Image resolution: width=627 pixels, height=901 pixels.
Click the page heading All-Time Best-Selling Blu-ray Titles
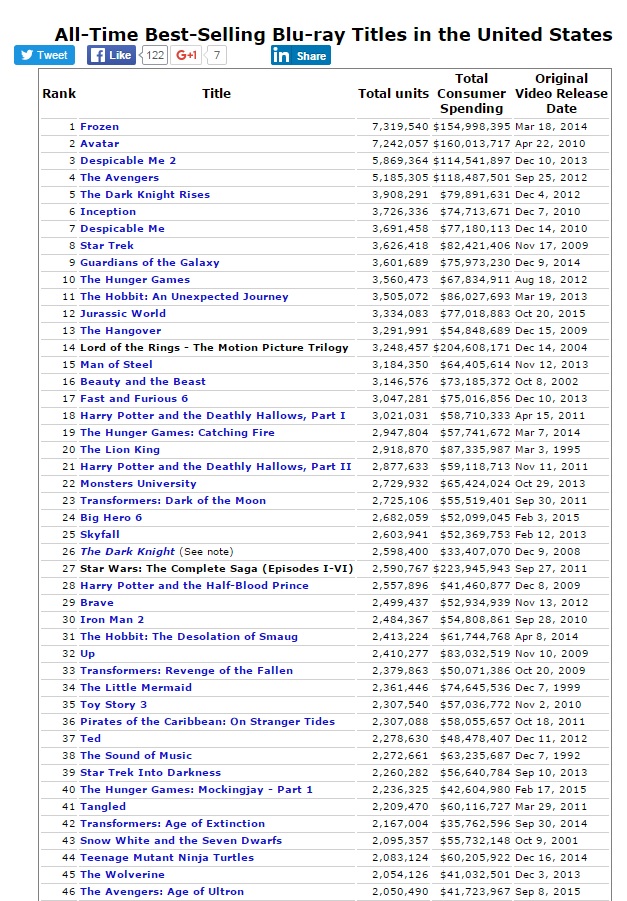(x=333, y=34)
